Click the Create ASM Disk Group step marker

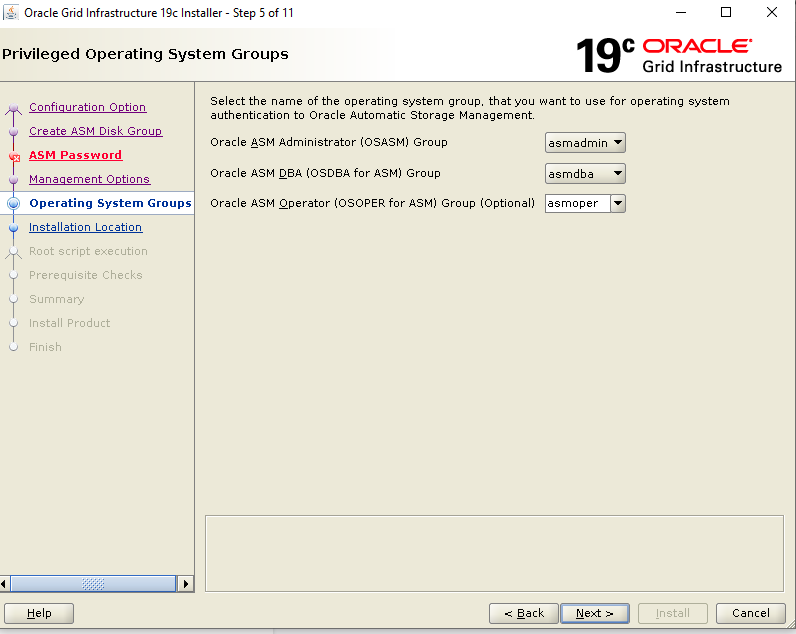click(x=14, y=132)
